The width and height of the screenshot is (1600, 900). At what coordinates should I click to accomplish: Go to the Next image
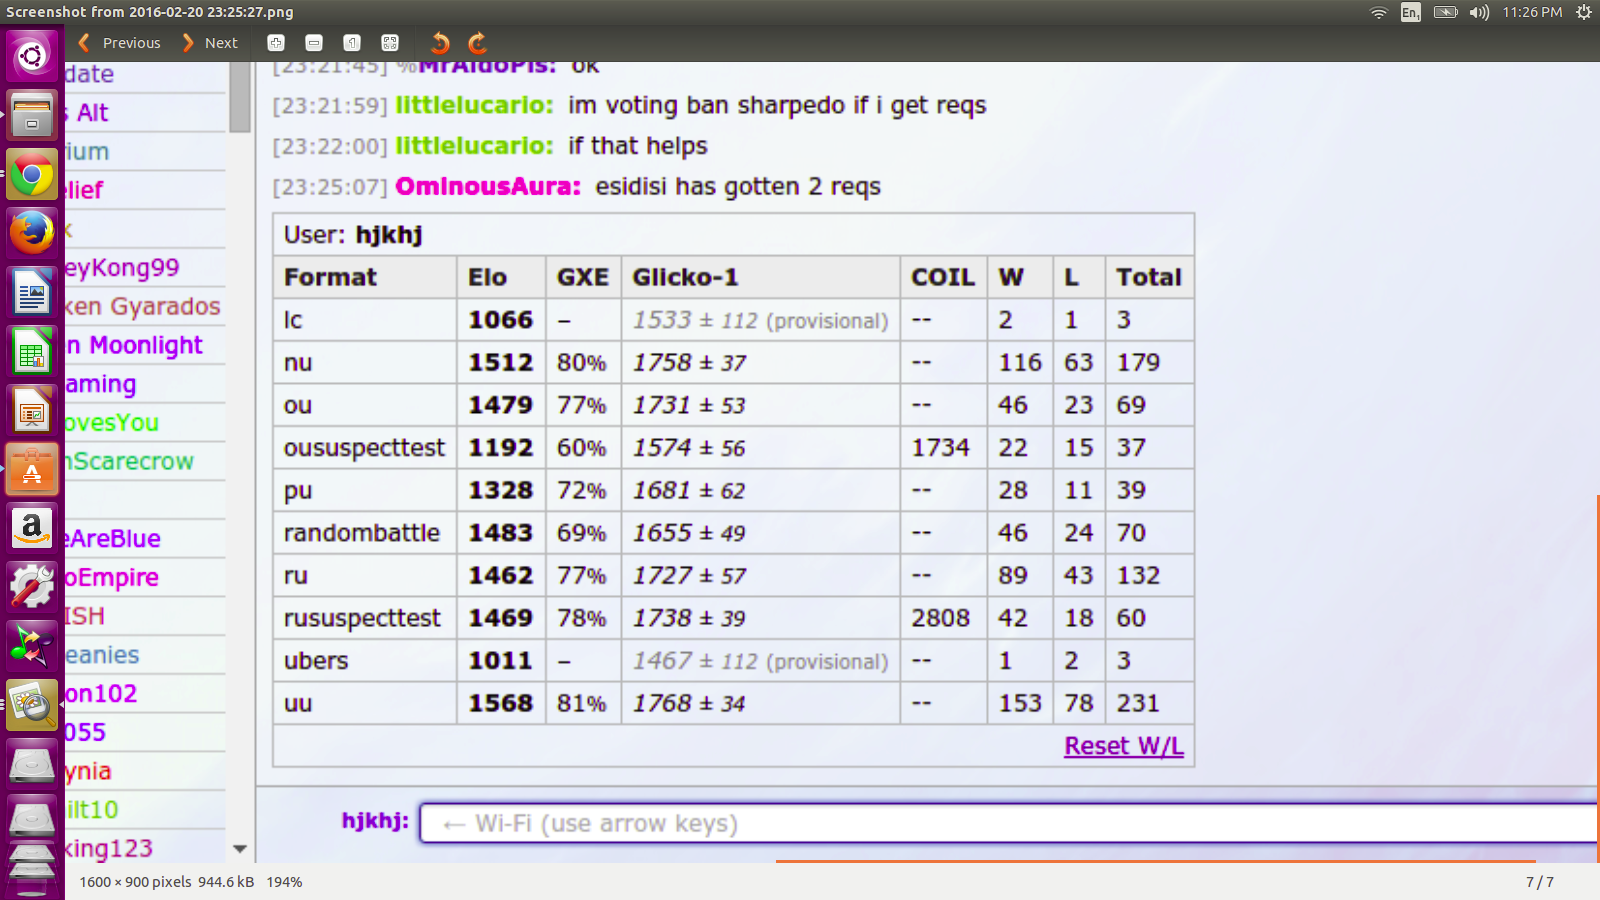[x=210, y=43]
